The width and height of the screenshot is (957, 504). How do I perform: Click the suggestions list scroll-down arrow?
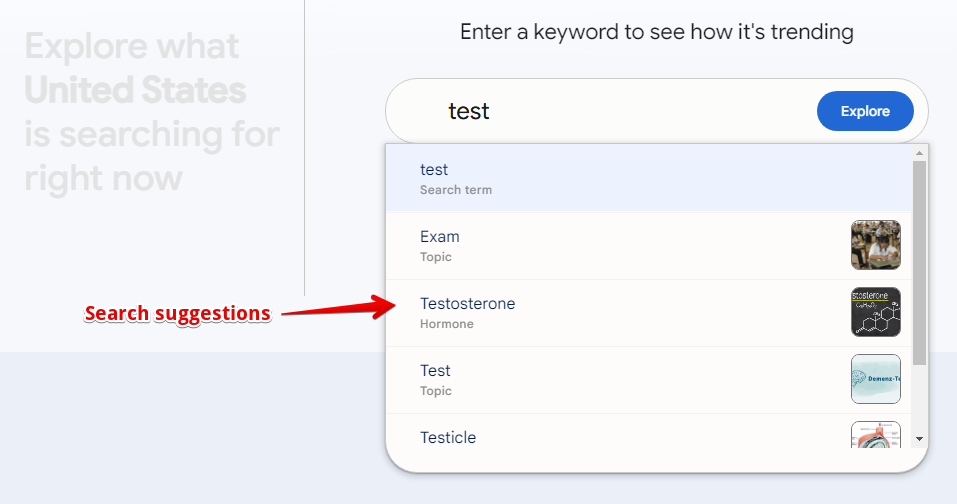tap(919, 438)
